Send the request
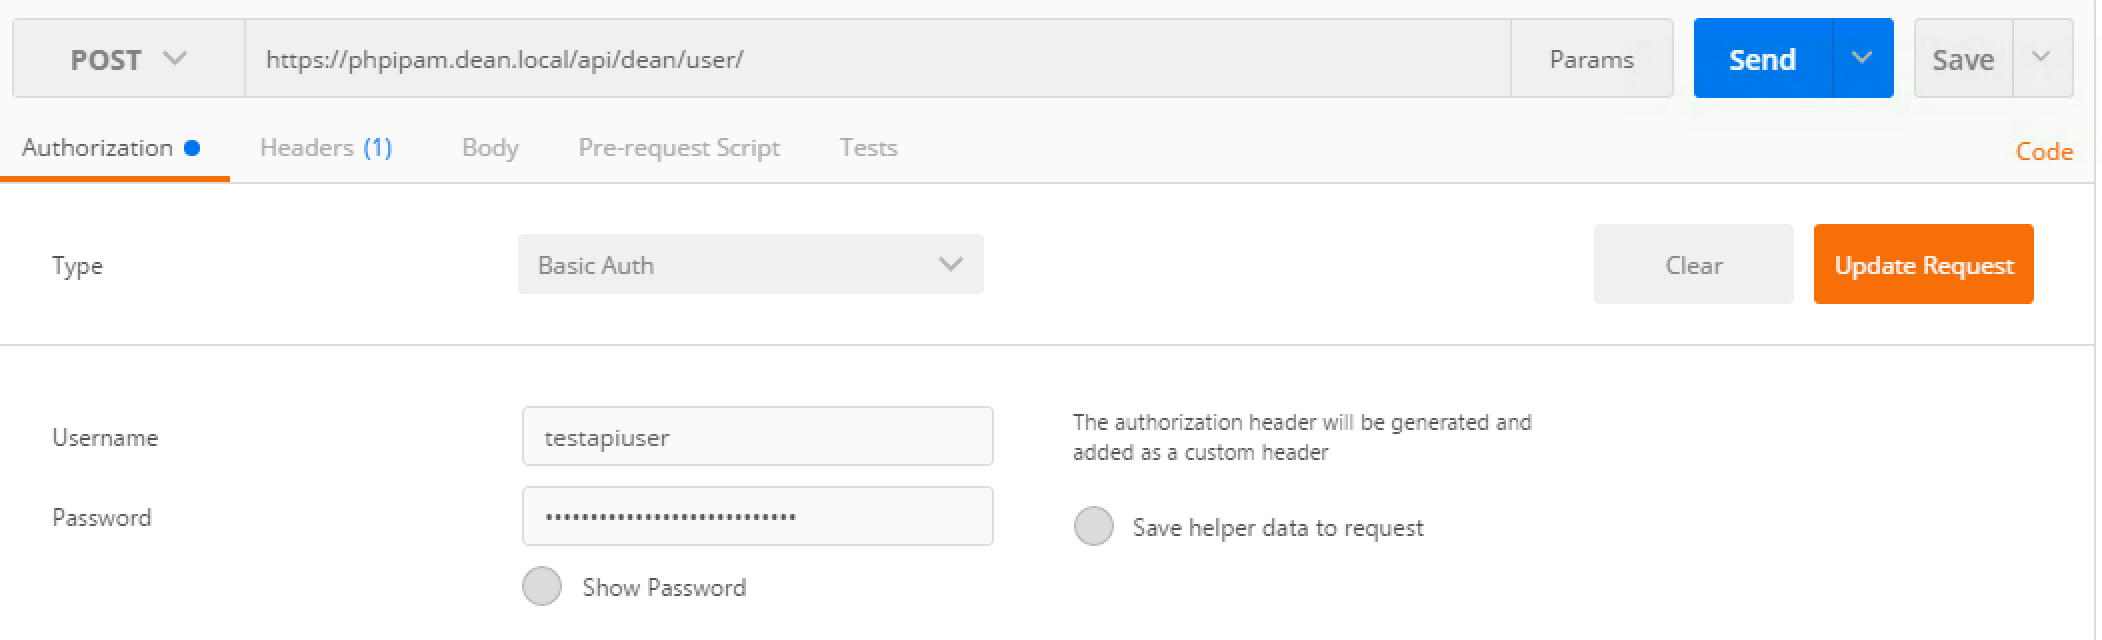Image resolution: width=2102 pixels, height=640 pixels. (x=1762, y=60)
